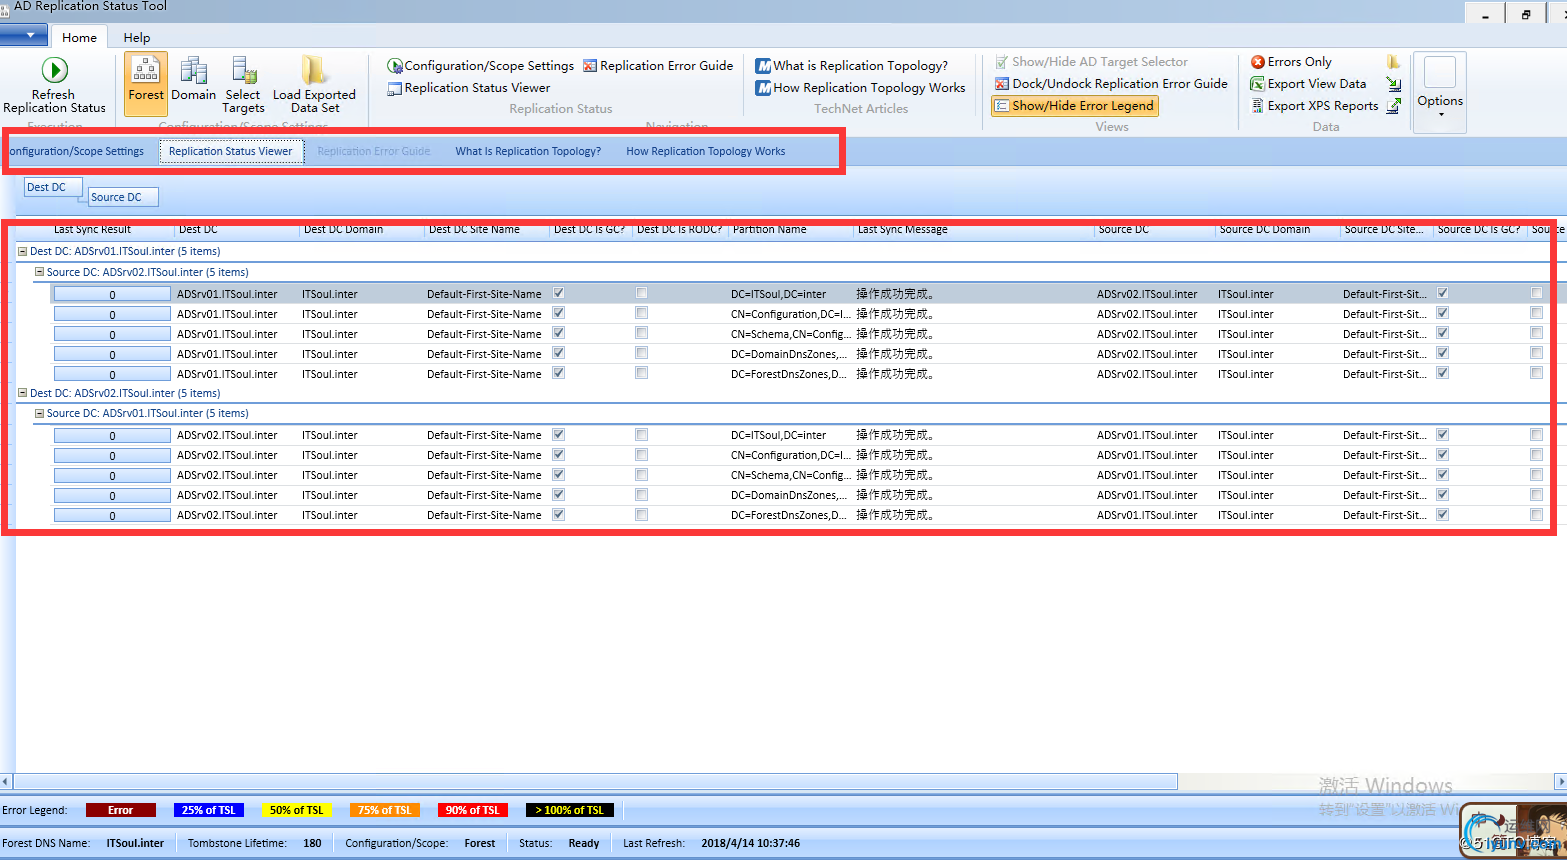
Task: Select Replication Status Viewer document tab
Action: pyautogui.click(x=231, y=152)
